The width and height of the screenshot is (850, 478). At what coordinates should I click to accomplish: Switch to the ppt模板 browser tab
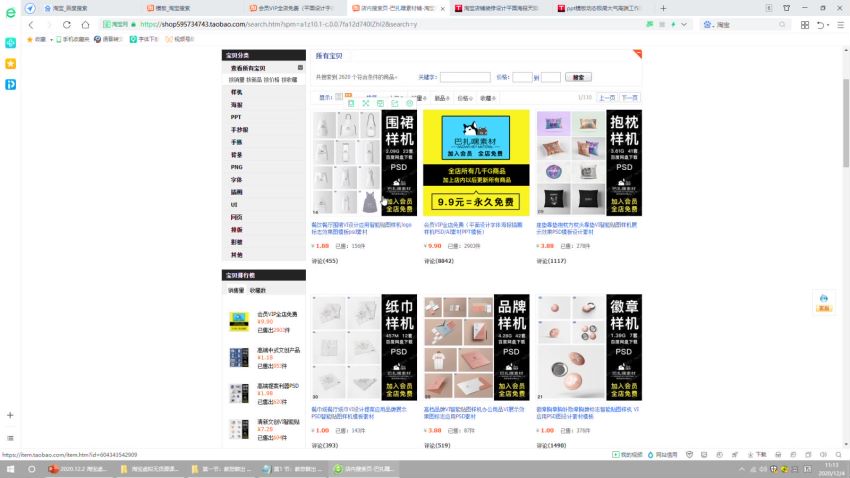click(601, 8)
